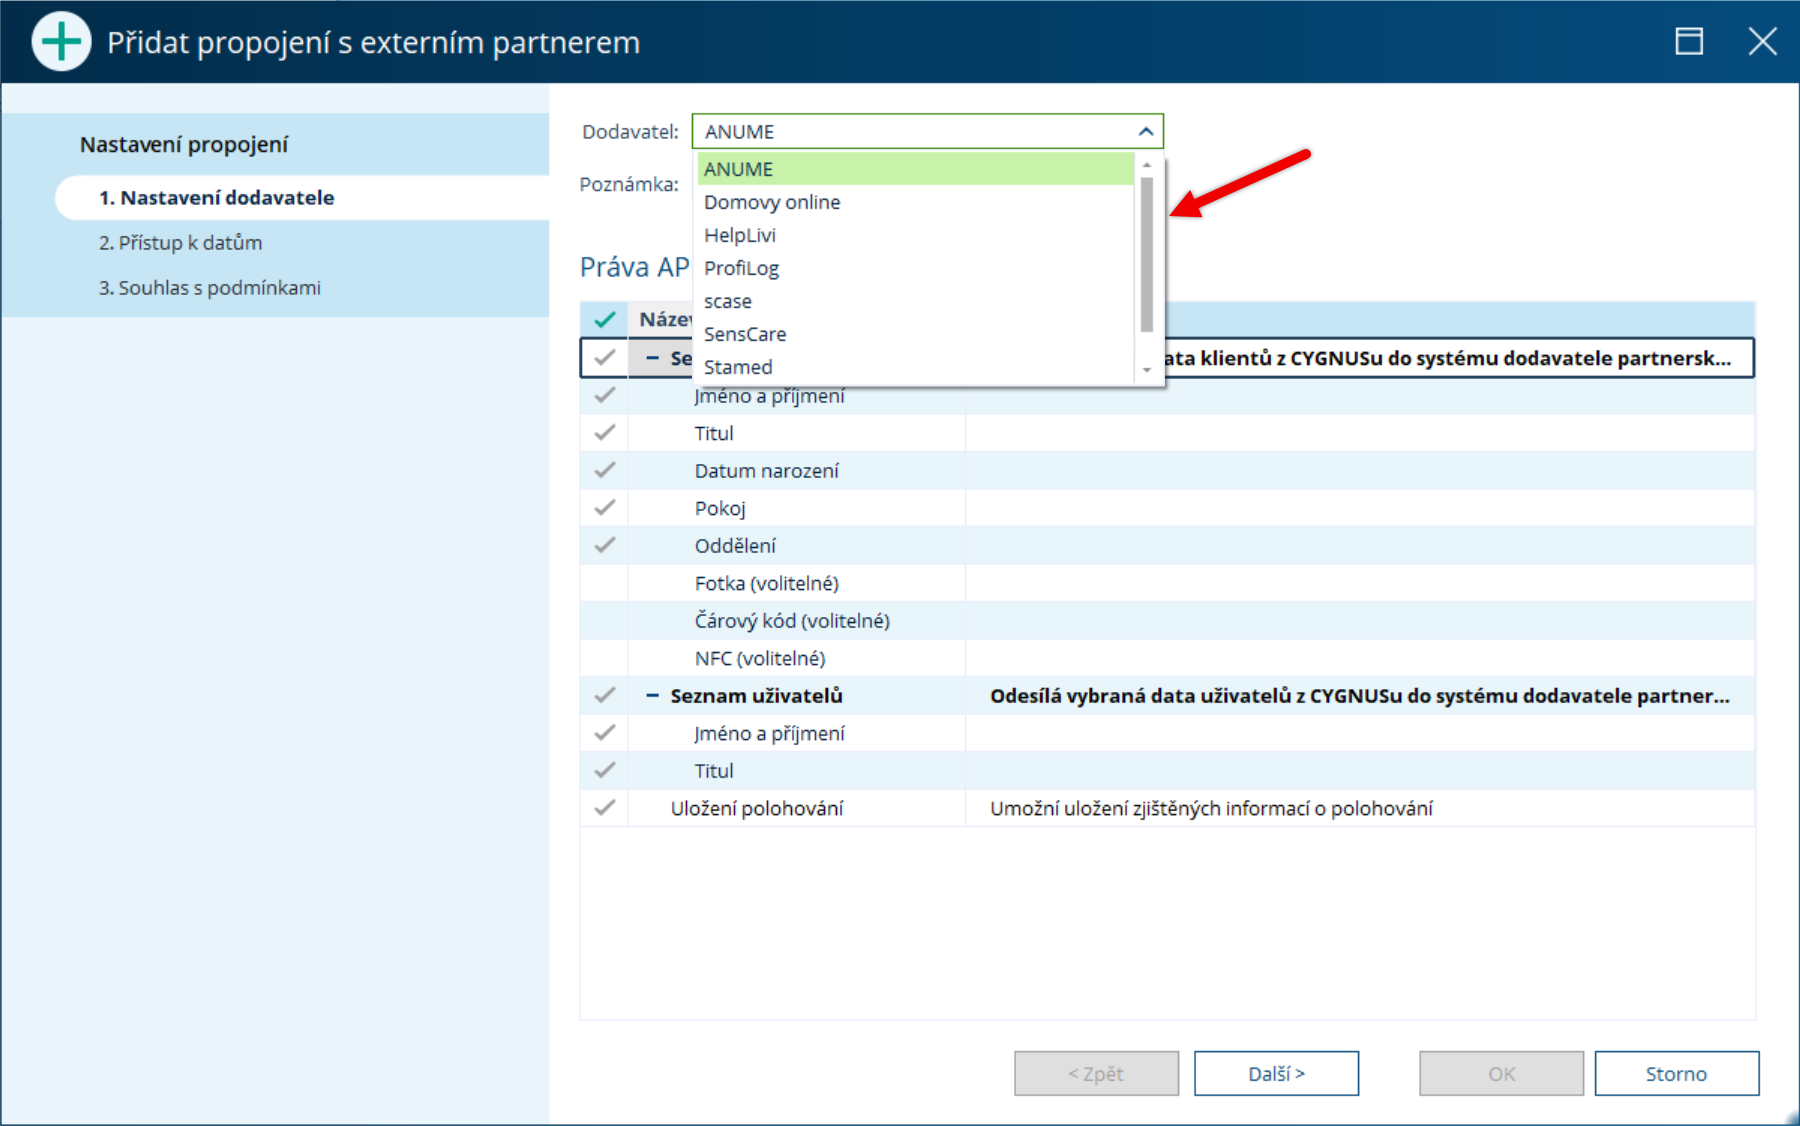Click scroll-down arrow of supplier list
This screenshot has height=1126, width=1800.
1147,370
